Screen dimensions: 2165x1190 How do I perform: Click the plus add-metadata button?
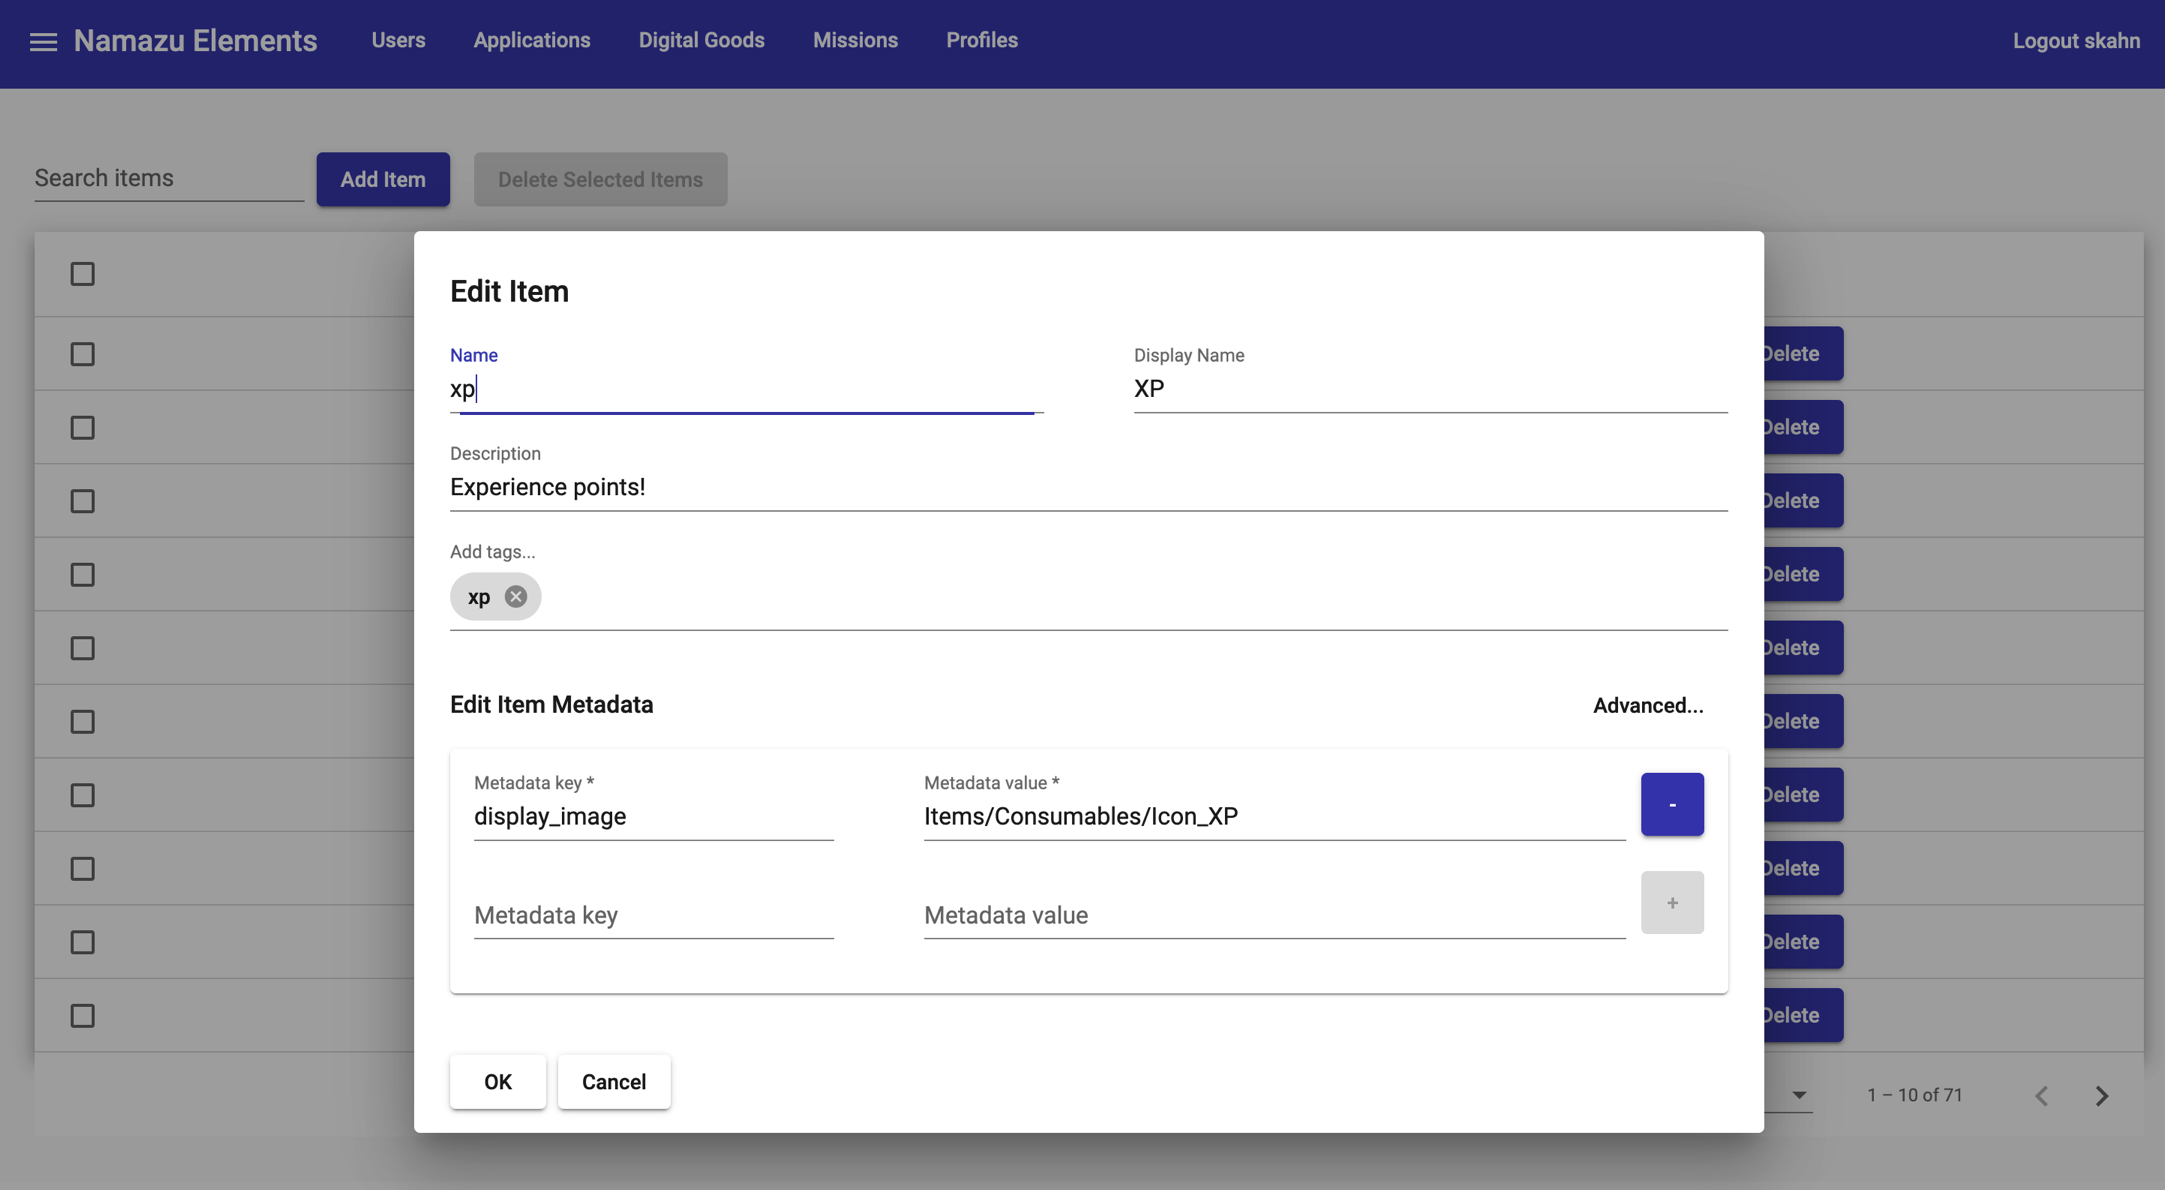pos(1671,902)
